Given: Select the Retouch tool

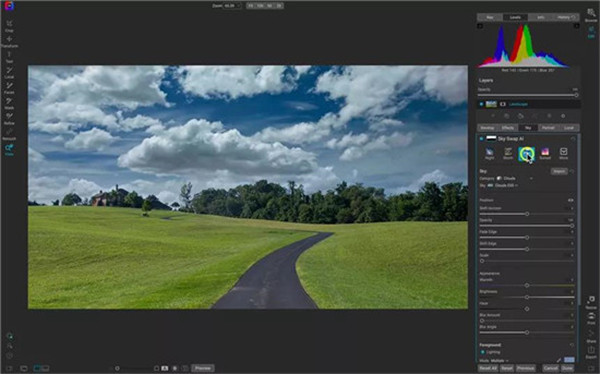Looking at the screenshot, I should tap(9, 134).
